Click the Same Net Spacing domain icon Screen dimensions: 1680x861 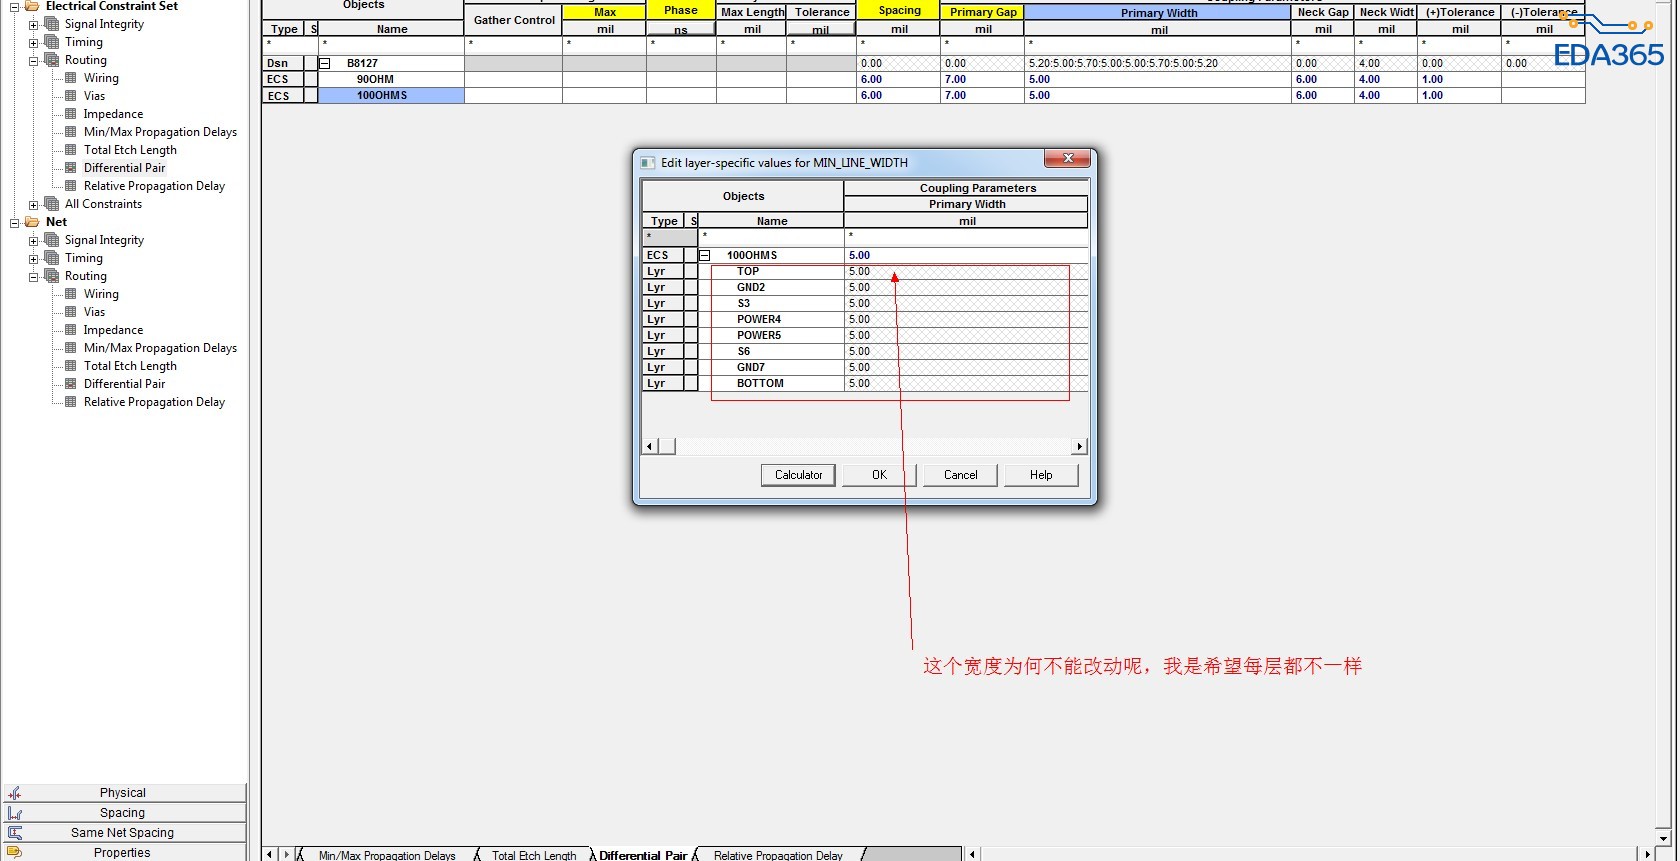(x=14, y=833)
